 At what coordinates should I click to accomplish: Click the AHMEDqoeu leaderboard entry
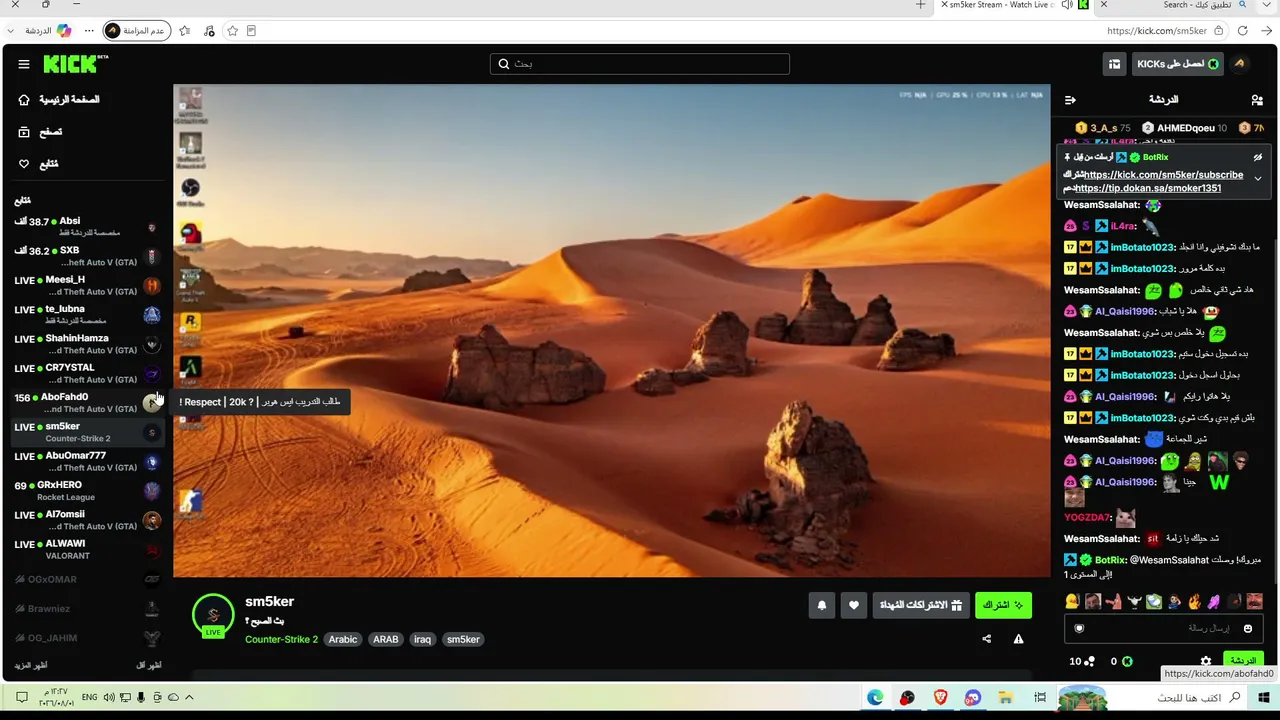click(x=1185, y=128)
